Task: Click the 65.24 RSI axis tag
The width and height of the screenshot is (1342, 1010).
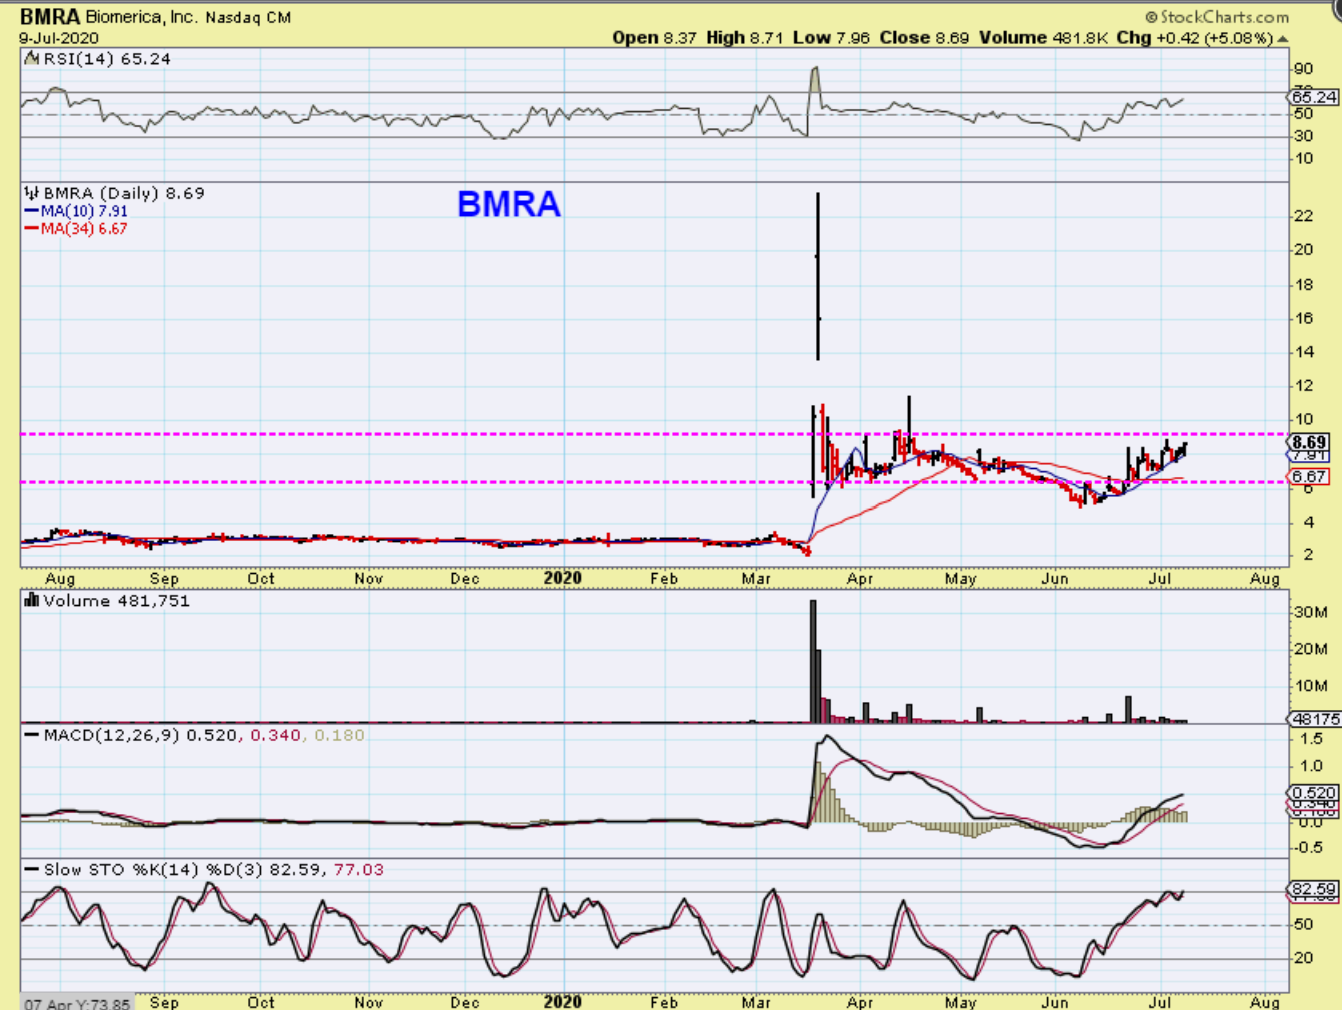Action: 1313,97
